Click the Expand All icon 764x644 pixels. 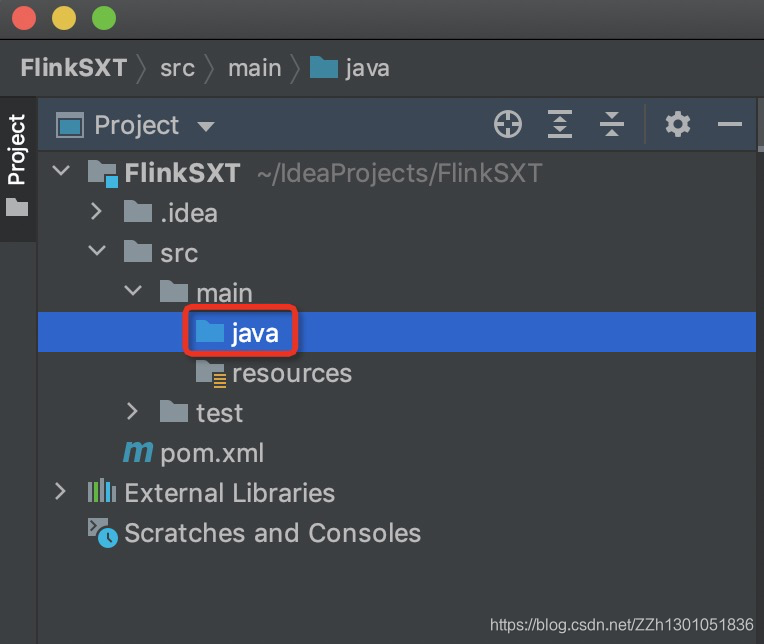[560, 124]
